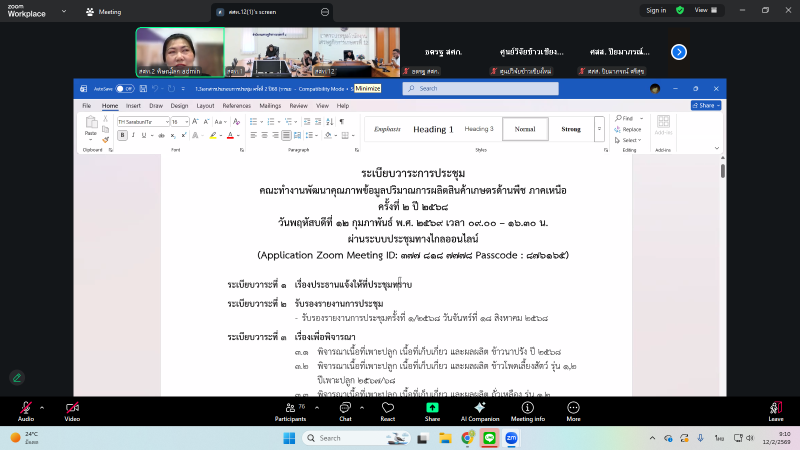The height and width of the screenshot is (450, 800).
Task: Start camera with Video button
Action: 72,411
